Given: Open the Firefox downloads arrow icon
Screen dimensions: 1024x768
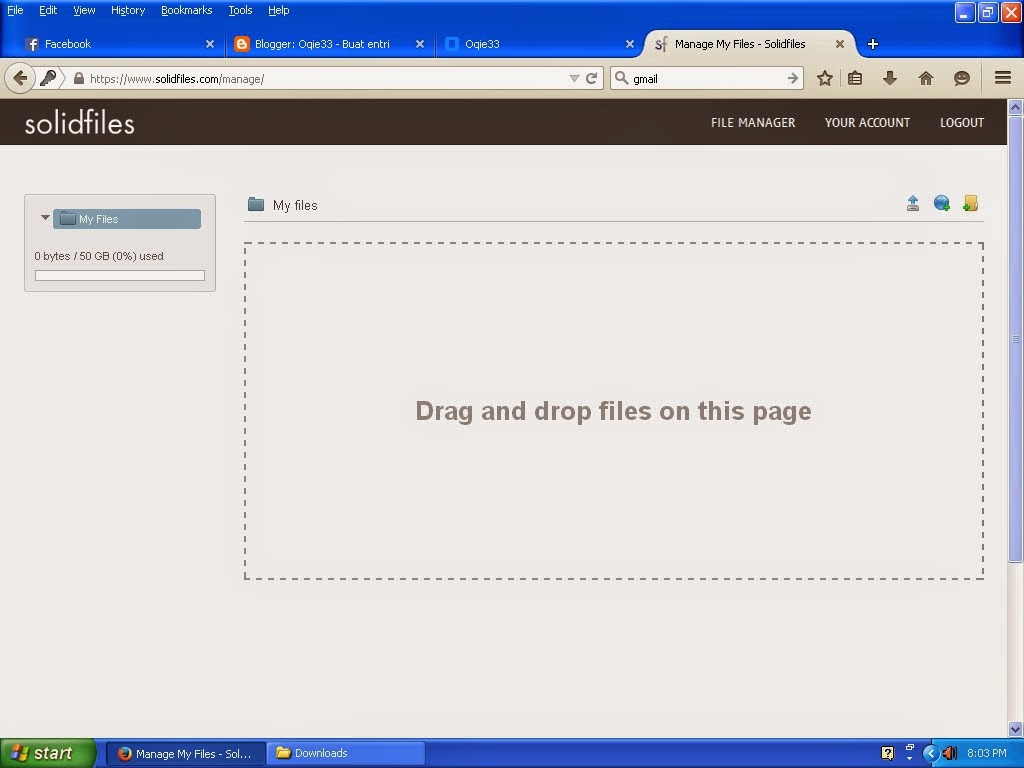Looking at the screenshot, I should click(x=890, y=77).
